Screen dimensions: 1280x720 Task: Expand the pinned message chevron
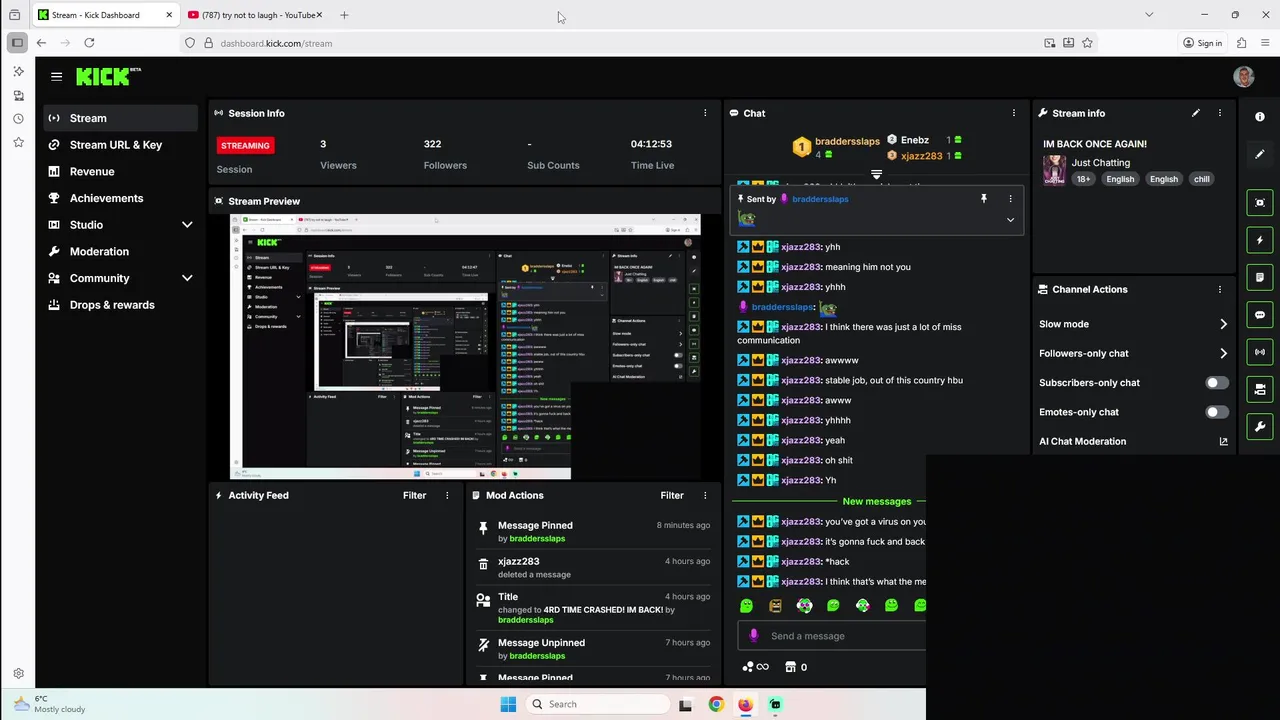(x=1010, y=220)
